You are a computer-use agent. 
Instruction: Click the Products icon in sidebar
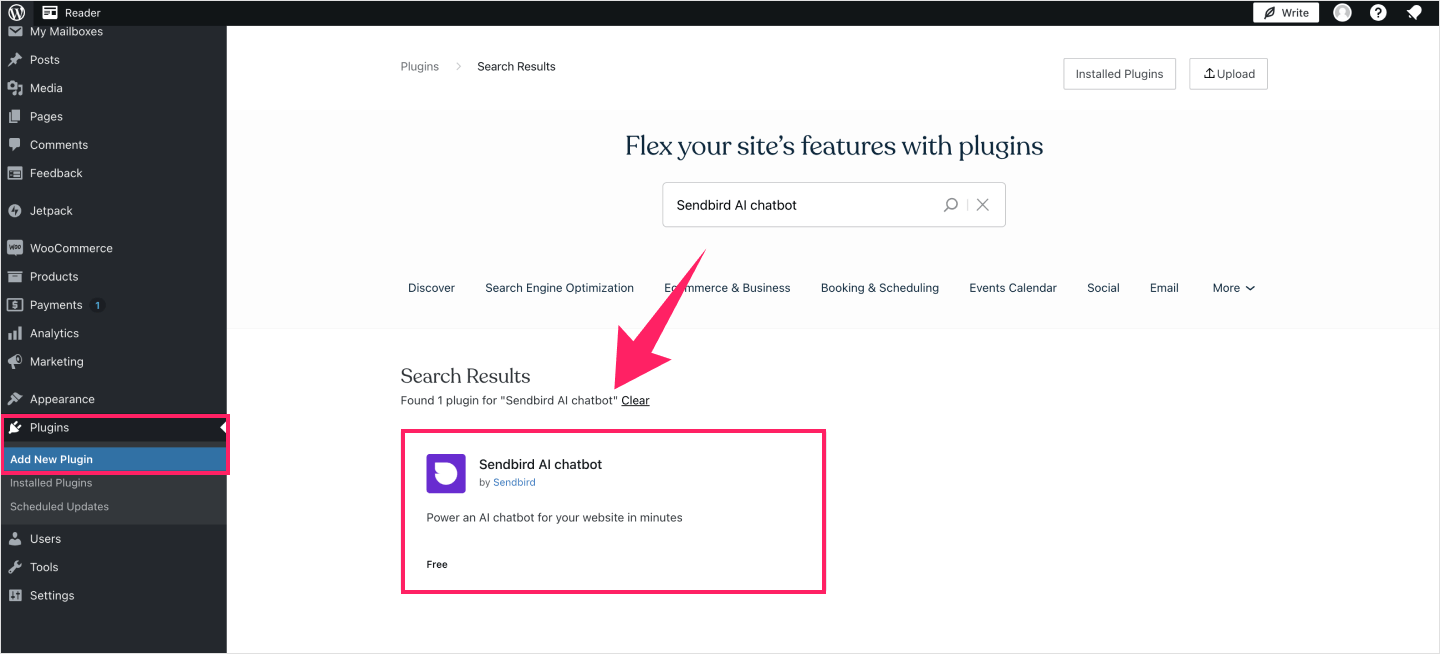coord(15,277)
